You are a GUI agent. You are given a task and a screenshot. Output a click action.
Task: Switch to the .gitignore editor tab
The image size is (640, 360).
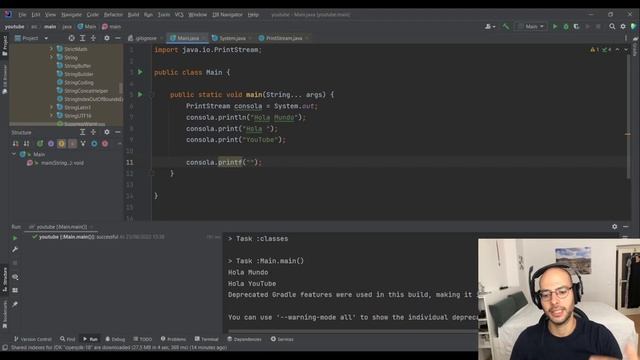tap(145, 38)
